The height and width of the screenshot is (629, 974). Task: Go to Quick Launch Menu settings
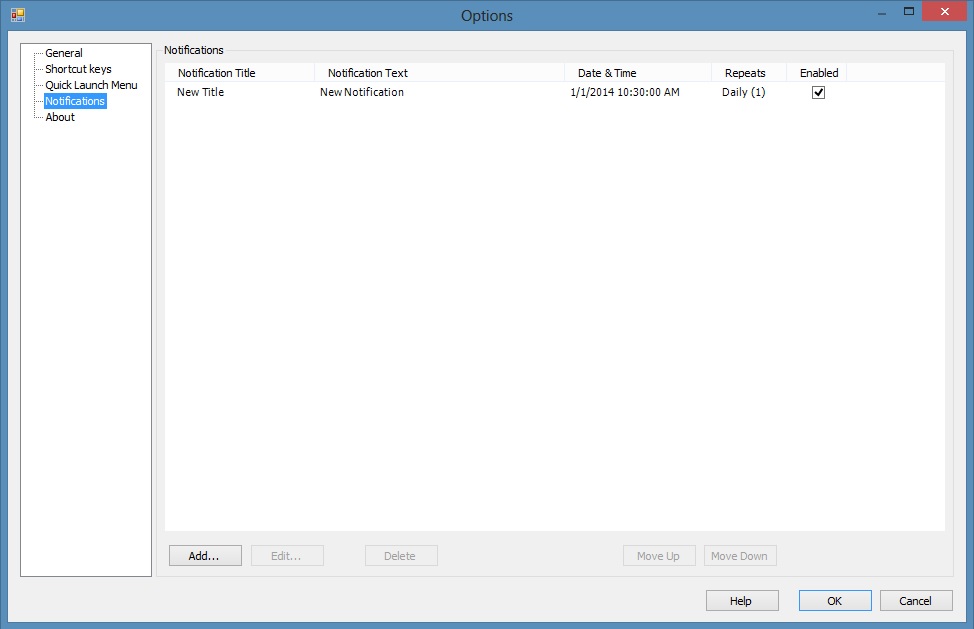[x=91, y=85]
